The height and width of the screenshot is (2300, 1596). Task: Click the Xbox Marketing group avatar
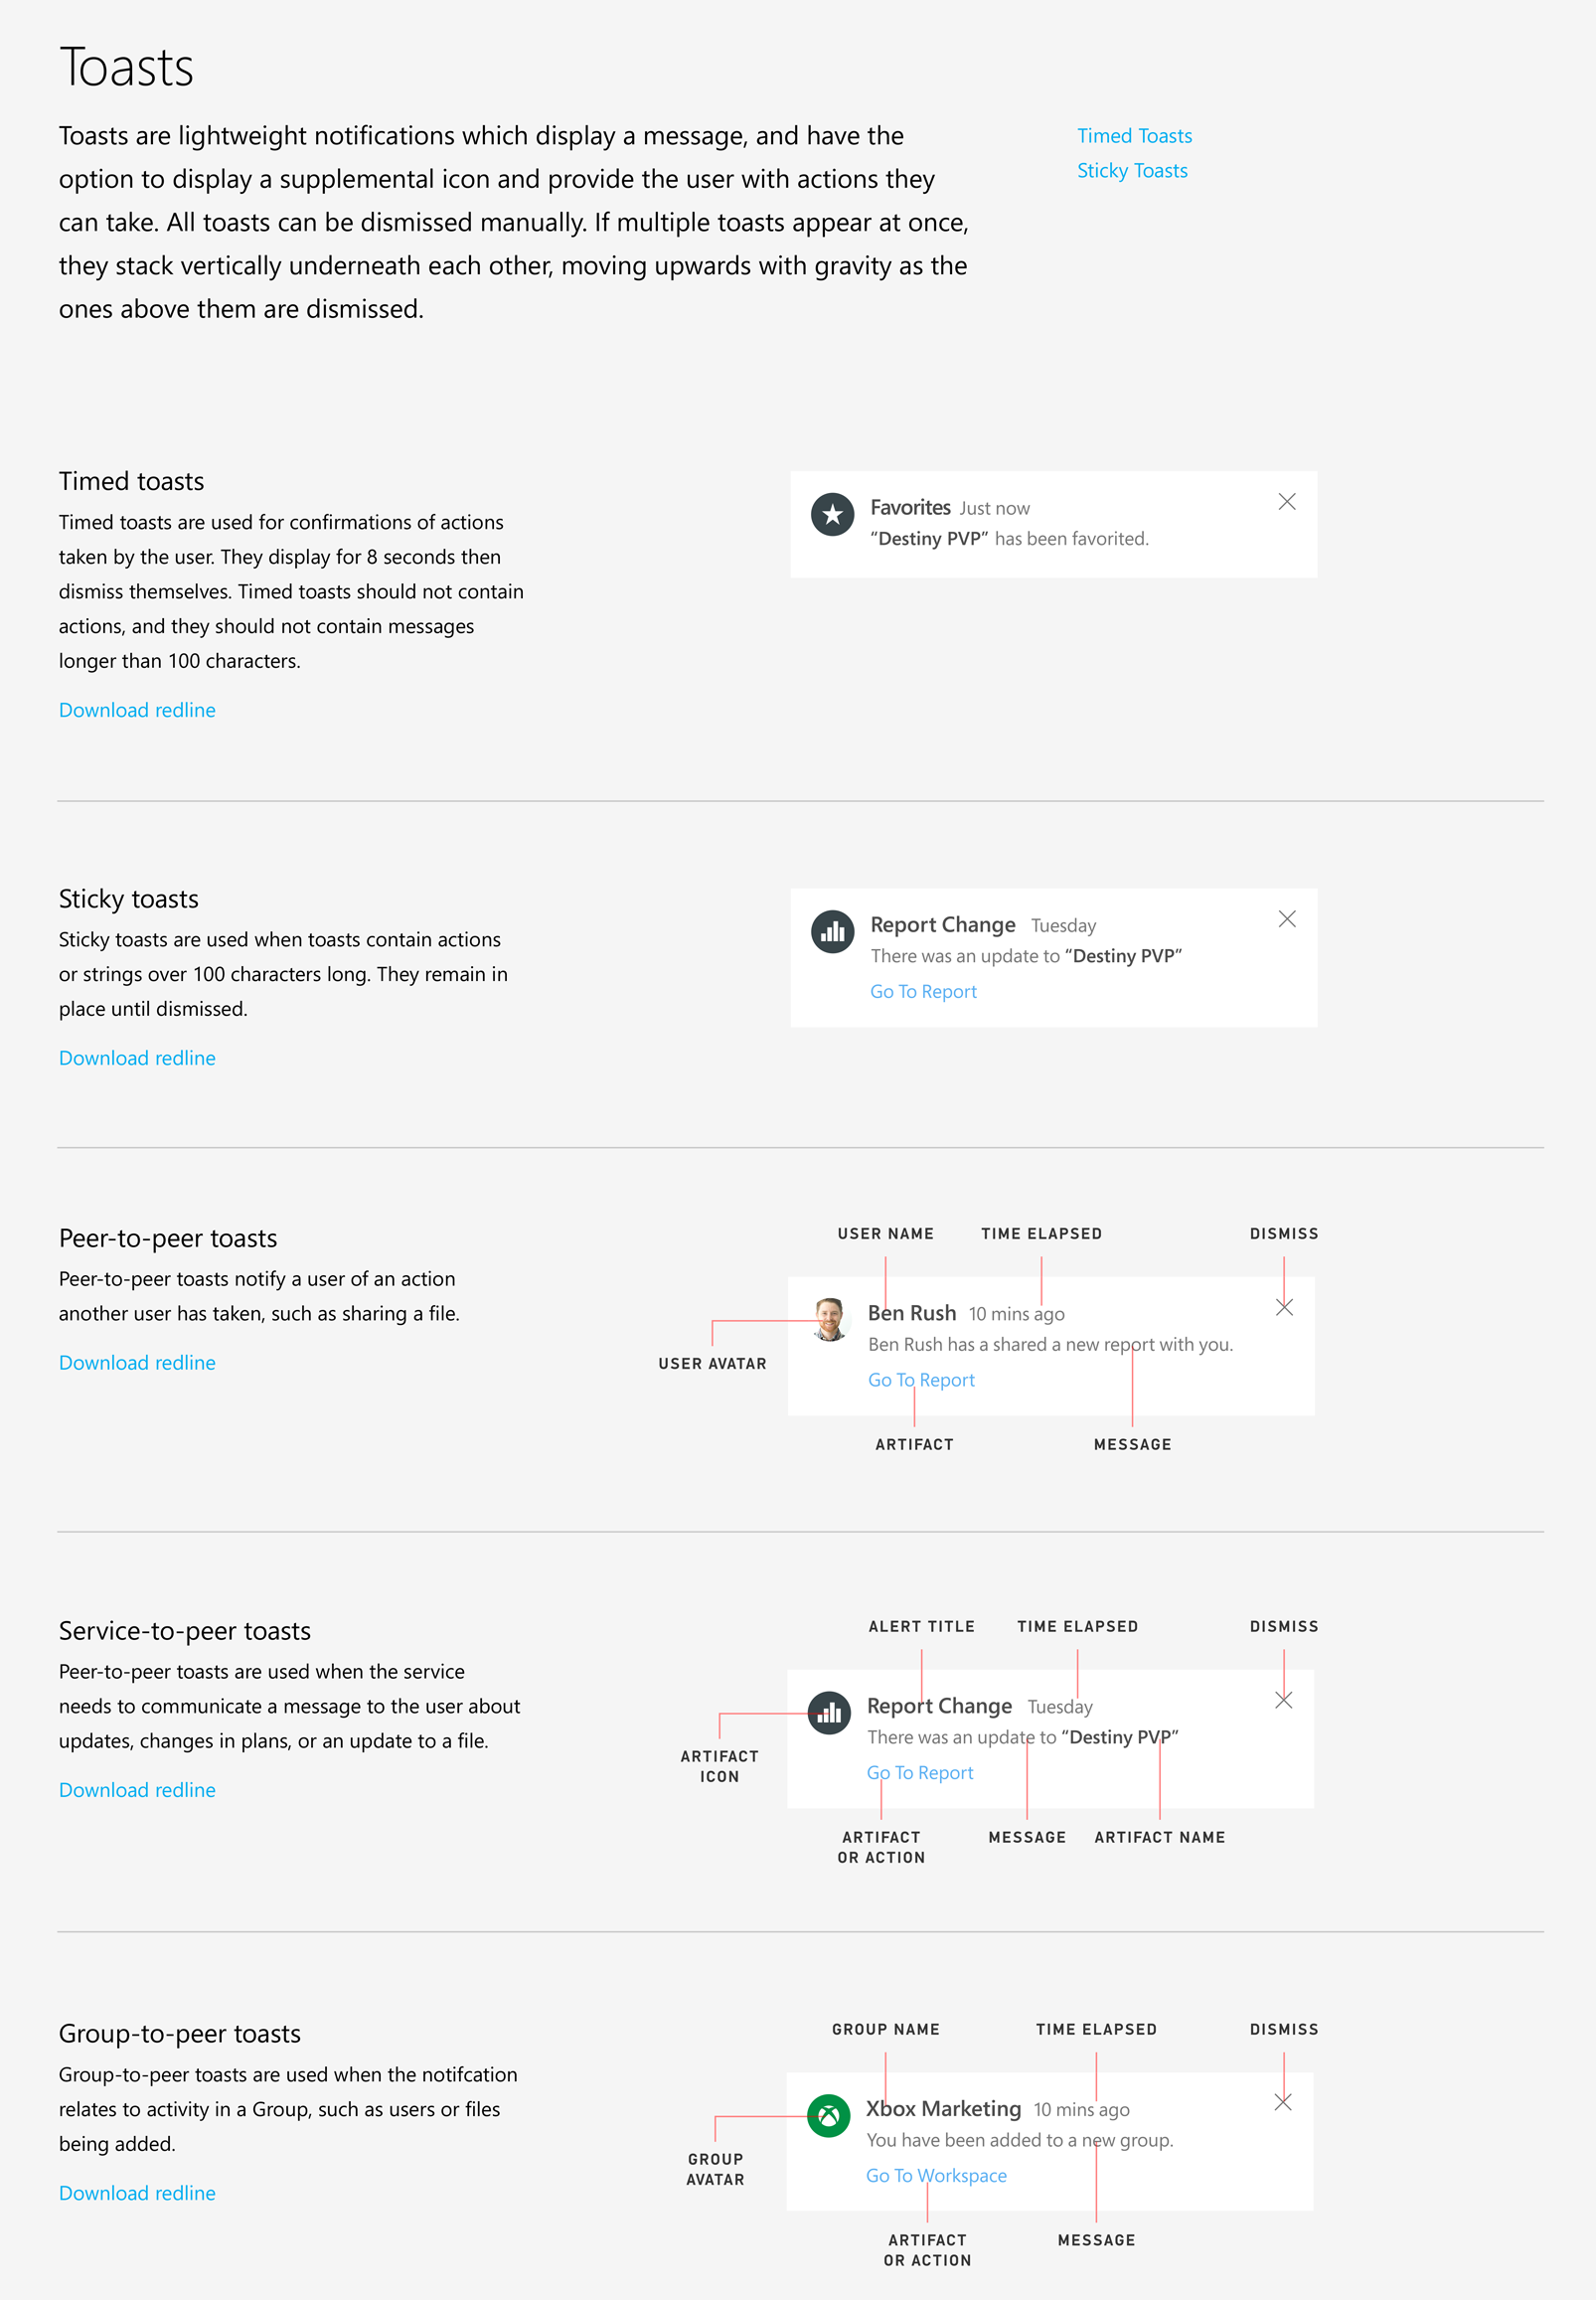[x=828, y=2115]
